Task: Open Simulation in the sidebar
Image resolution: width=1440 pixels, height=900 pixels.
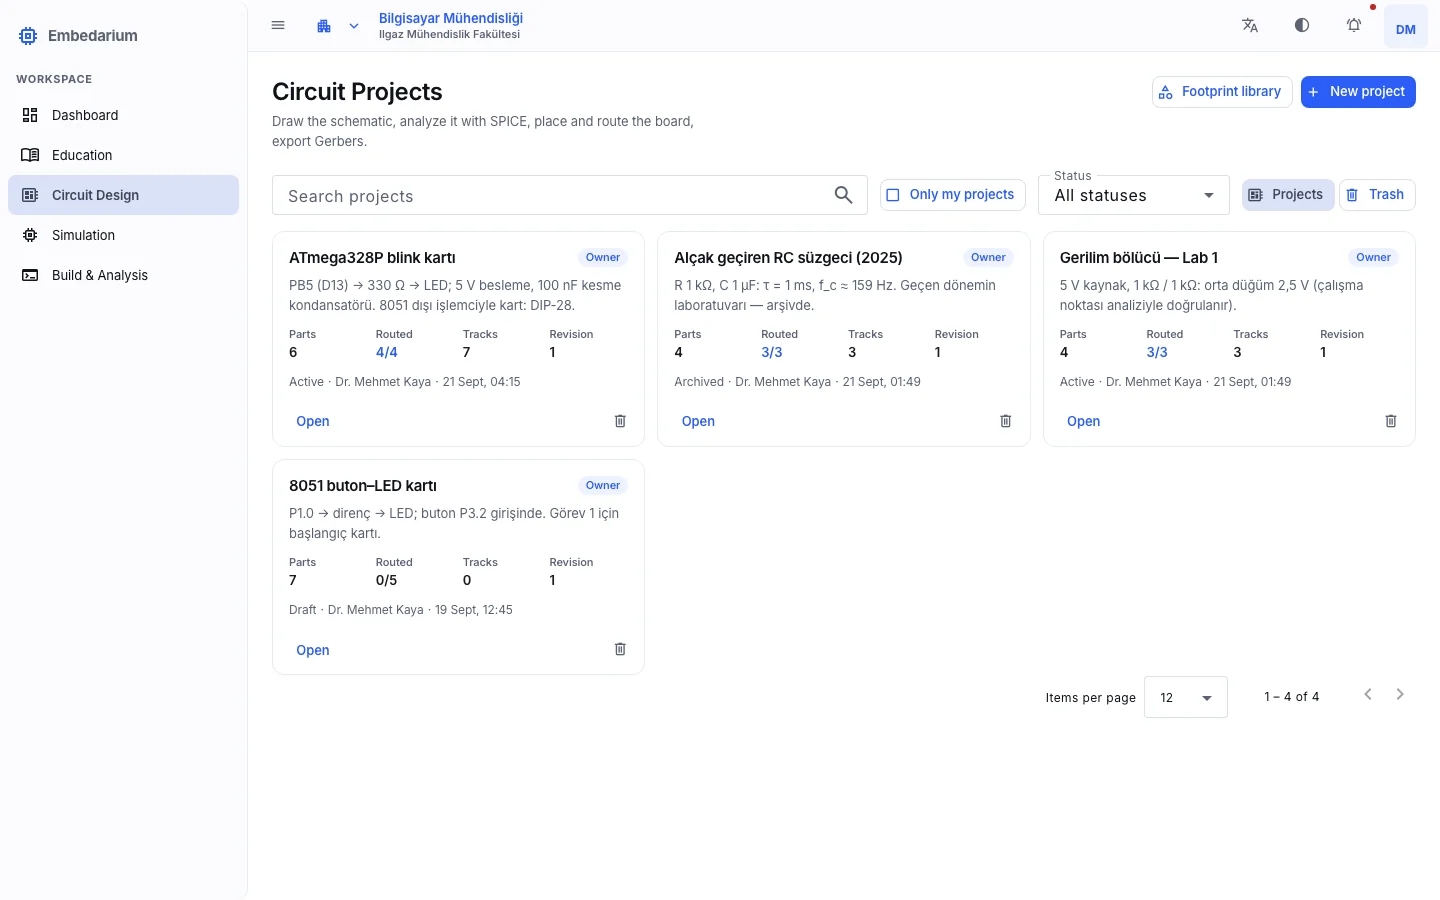Action: (124, 235)
